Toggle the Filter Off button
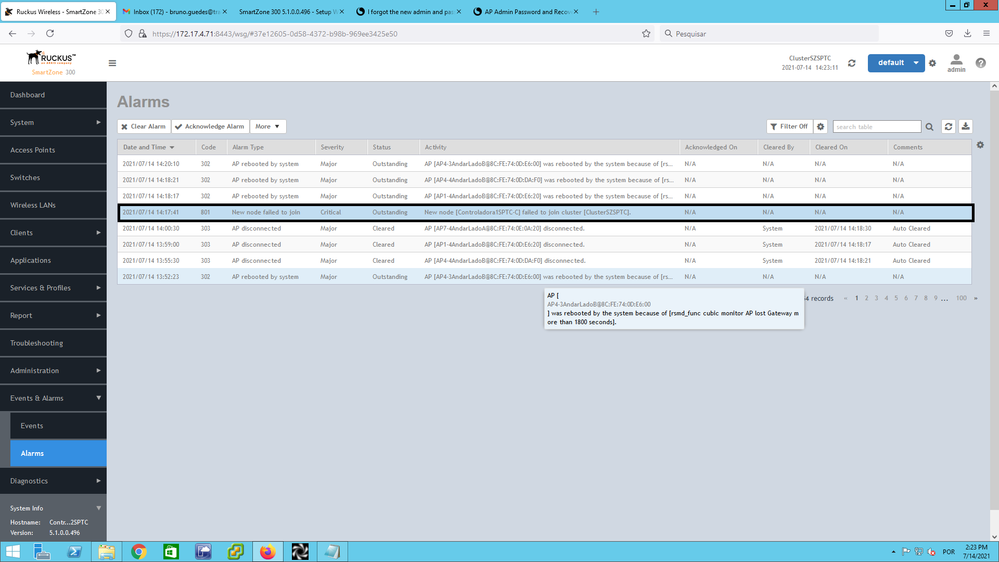Screen dimensions: 999x562 [790, 127]
